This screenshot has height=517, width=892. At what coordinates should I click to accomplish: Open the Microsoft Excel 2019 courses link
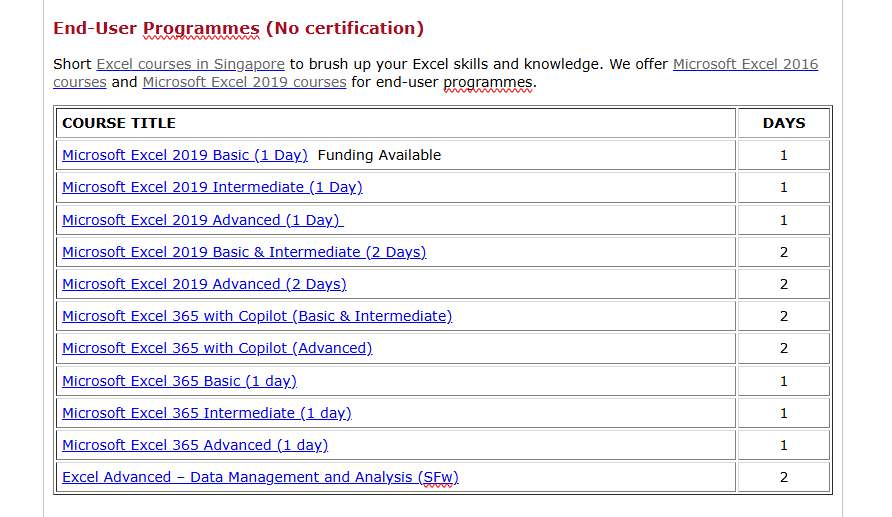coord(245,82)
